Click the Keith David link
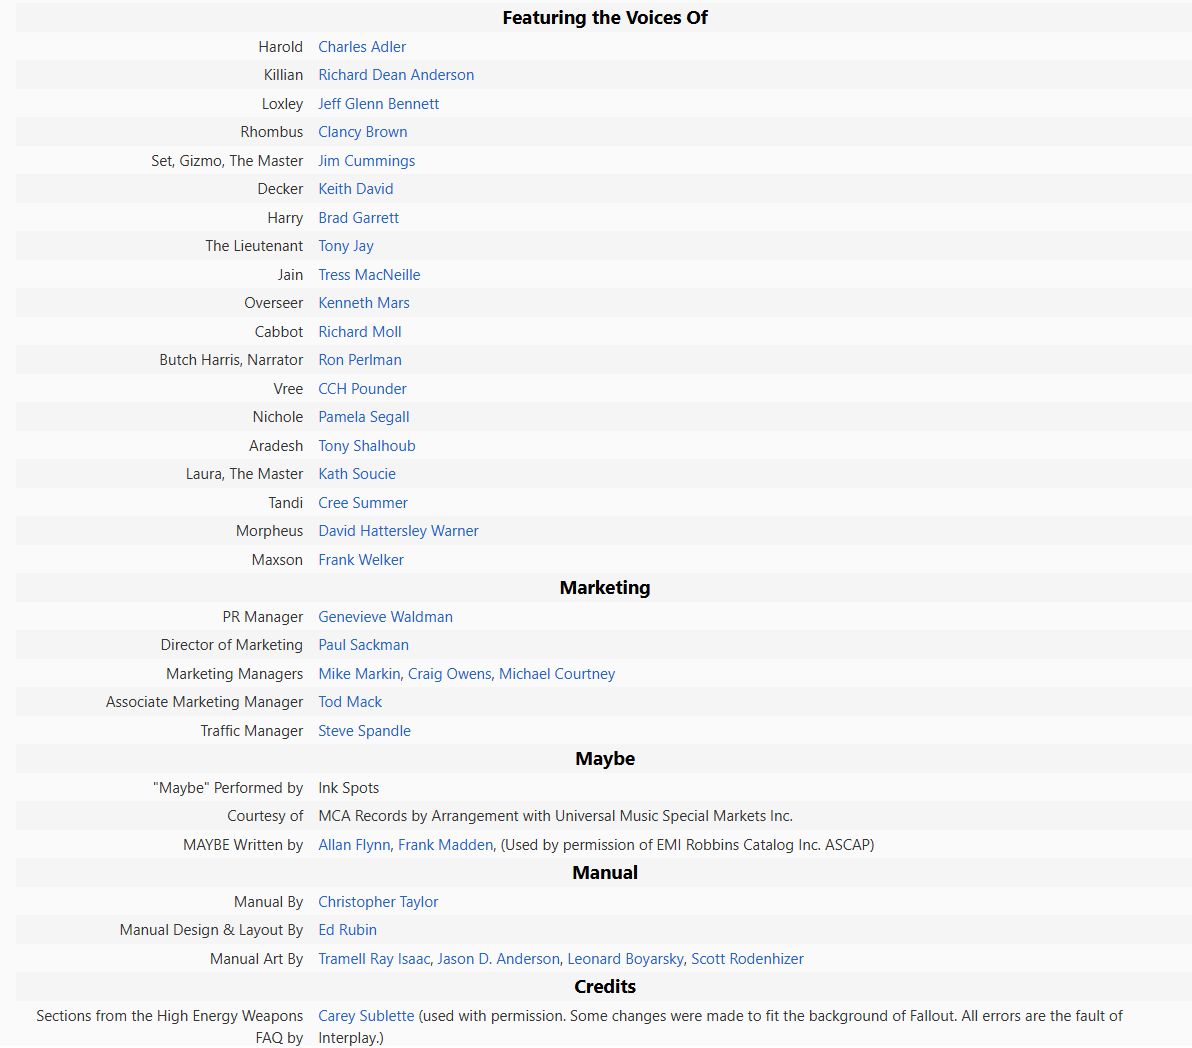Image resolution: width=1192 pixels, height=1048 pixels. coord(356,189)
